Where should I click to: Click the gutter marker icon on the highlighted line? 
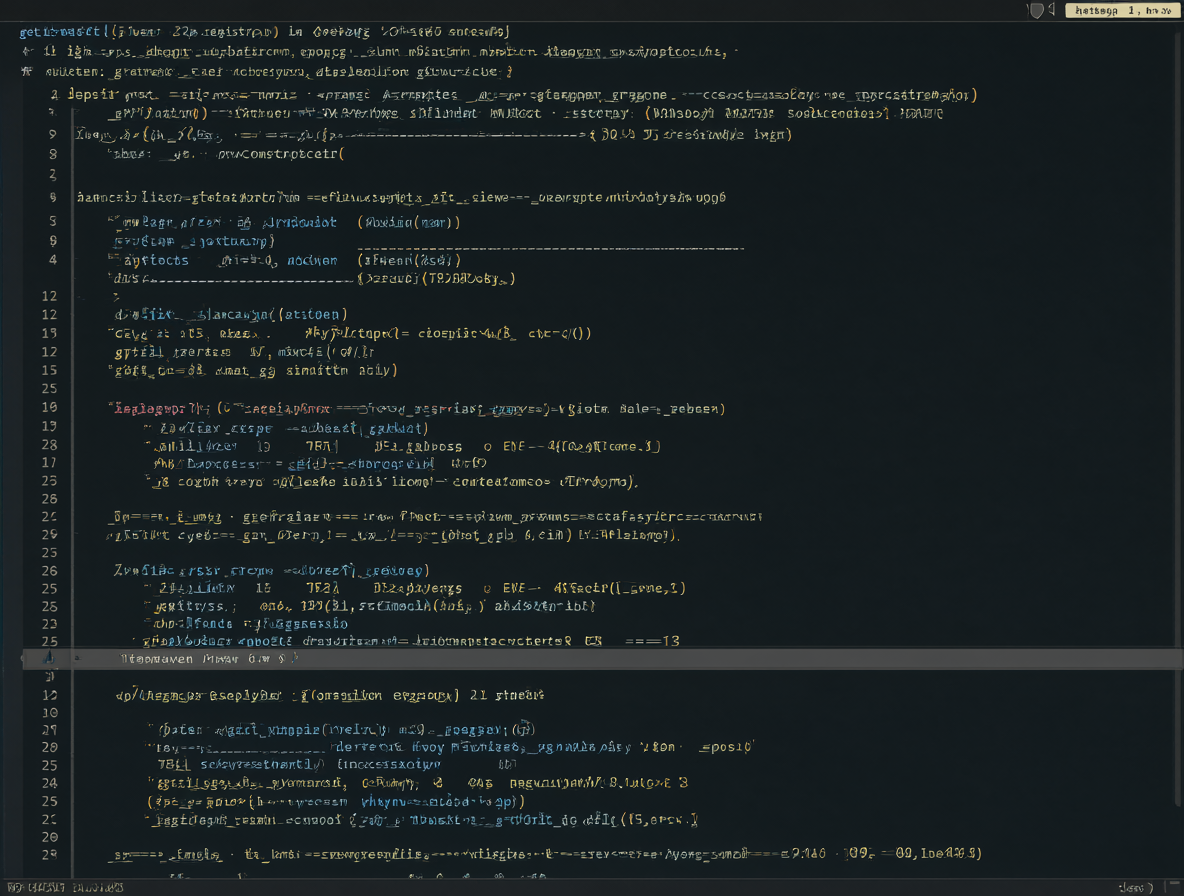point(49,659)
